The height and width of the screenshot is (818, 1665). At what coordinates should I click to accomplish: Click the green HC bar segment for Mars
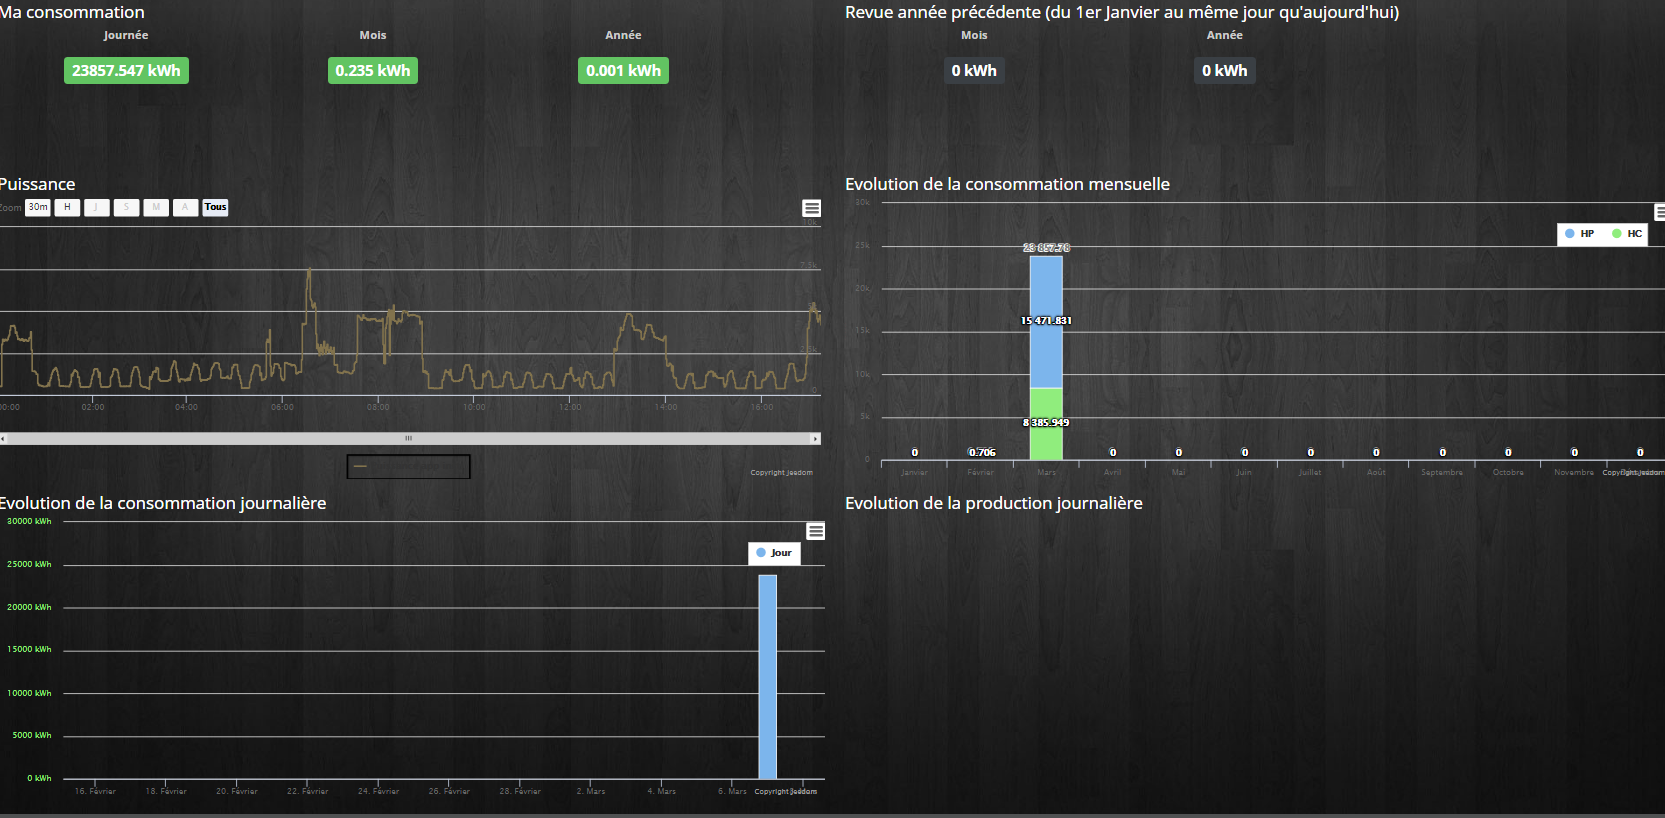(1046, 424)
